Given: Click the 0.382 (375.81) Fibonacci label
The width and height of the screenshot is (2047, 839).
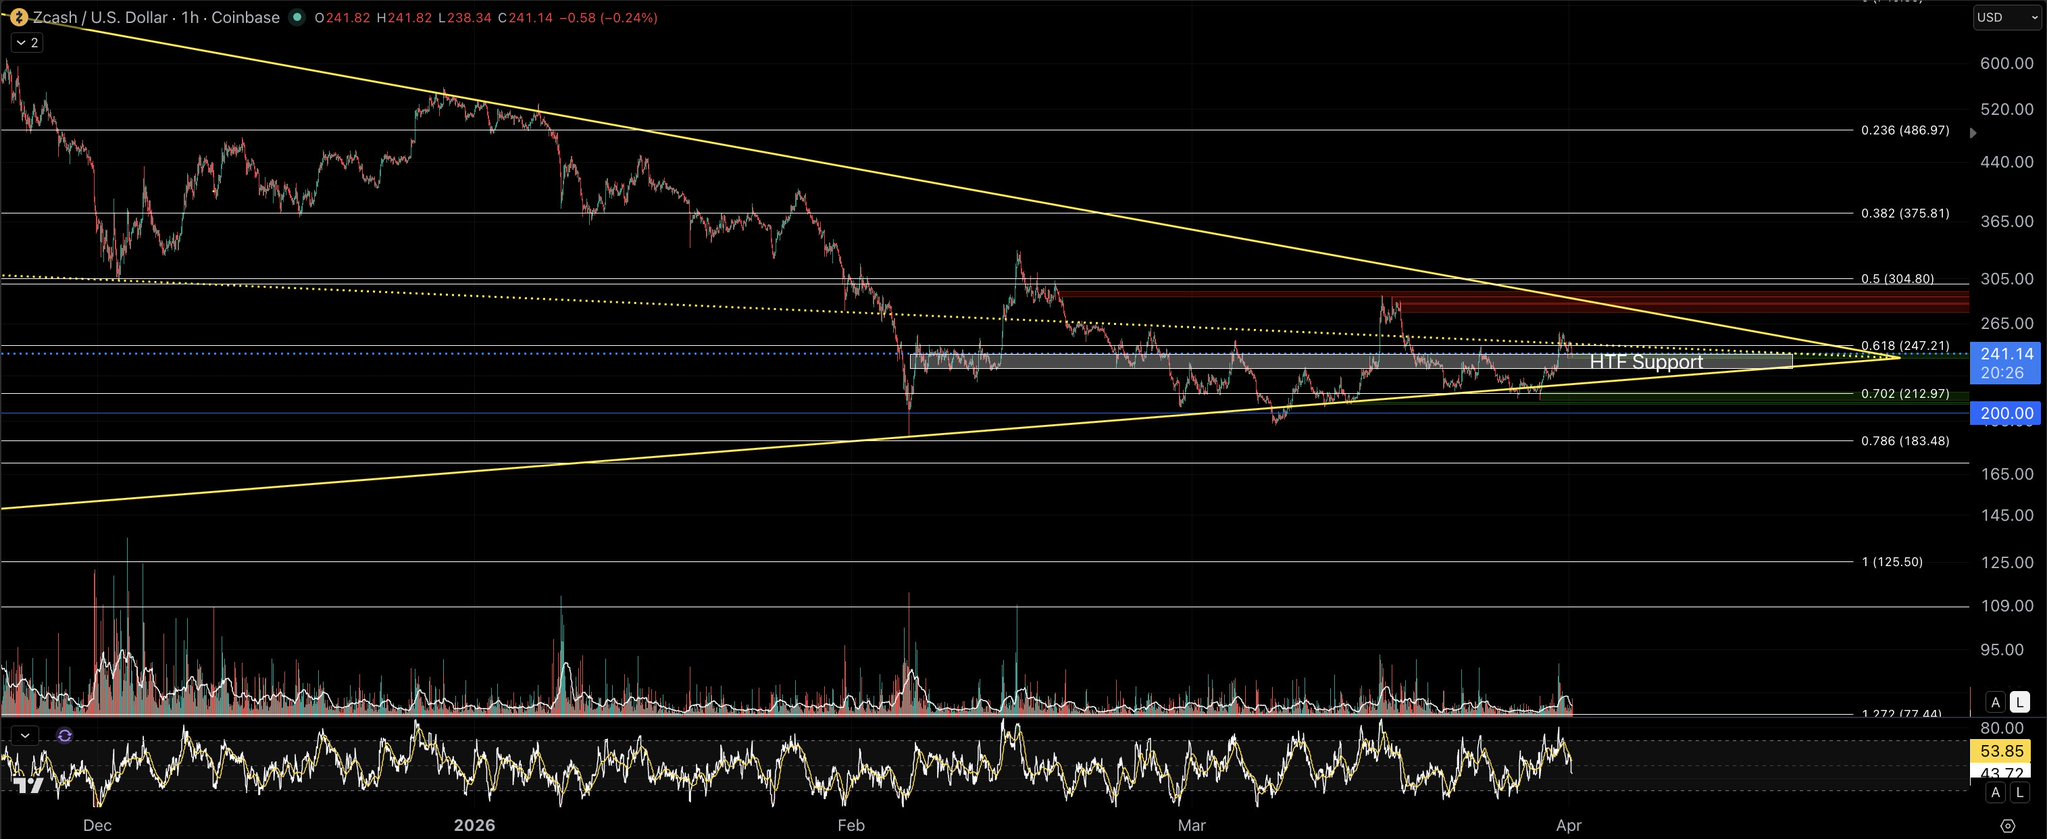Looking at the screenshot, I should tap(1905, 213).
